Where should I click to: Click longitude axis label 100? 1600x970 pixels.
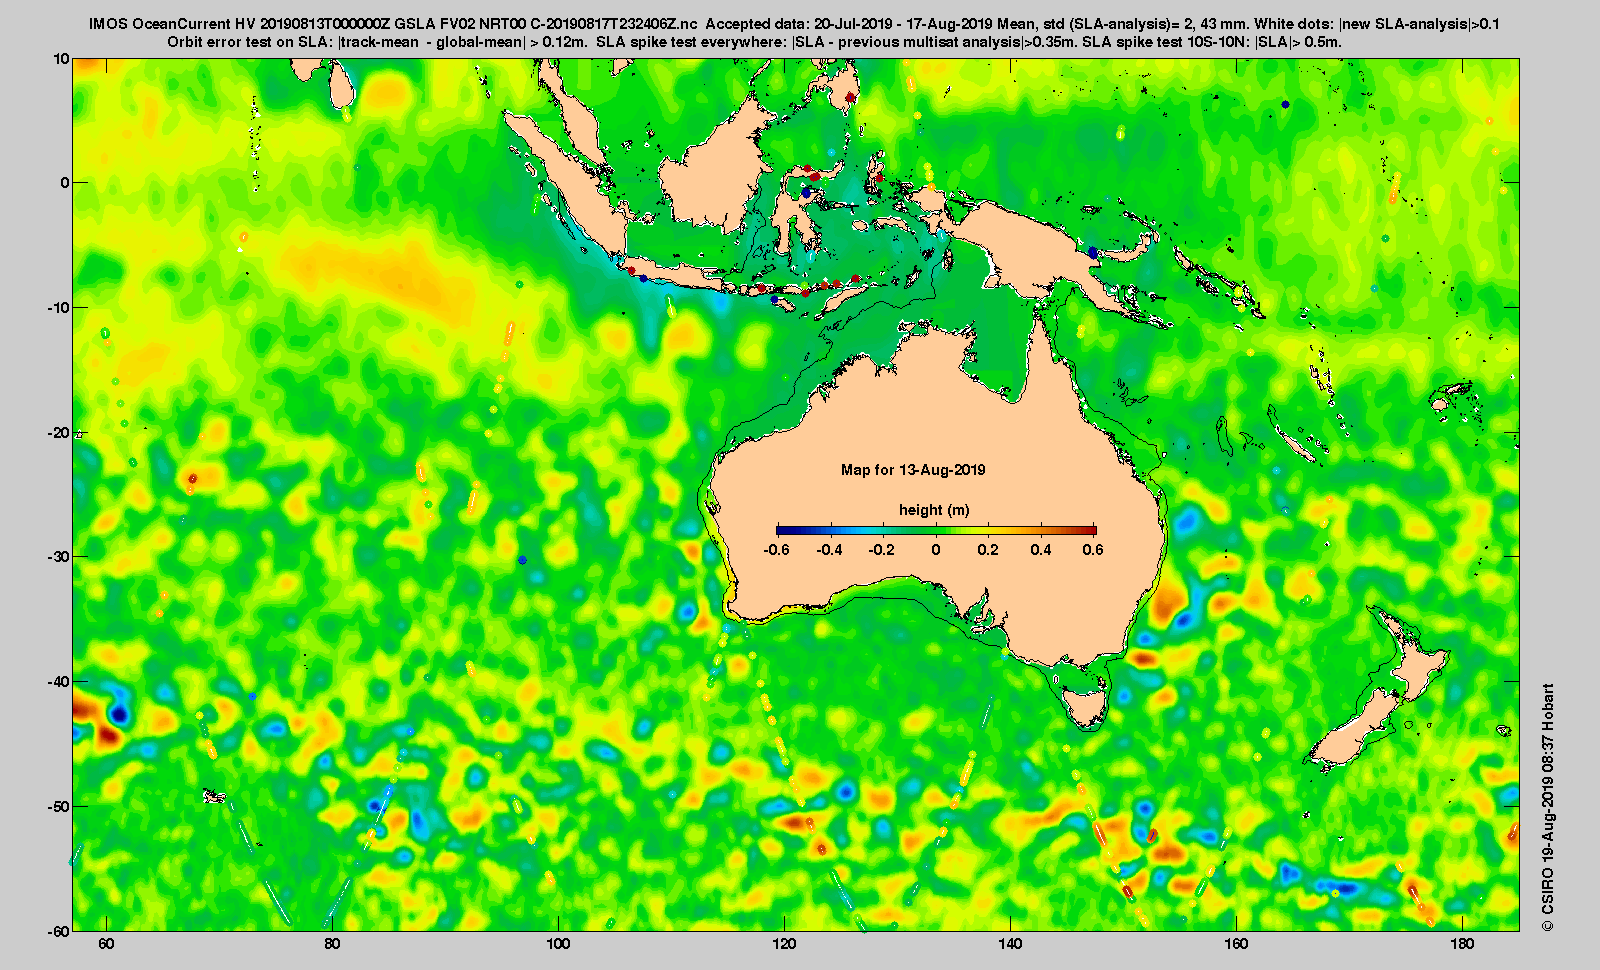pos(558,944)
